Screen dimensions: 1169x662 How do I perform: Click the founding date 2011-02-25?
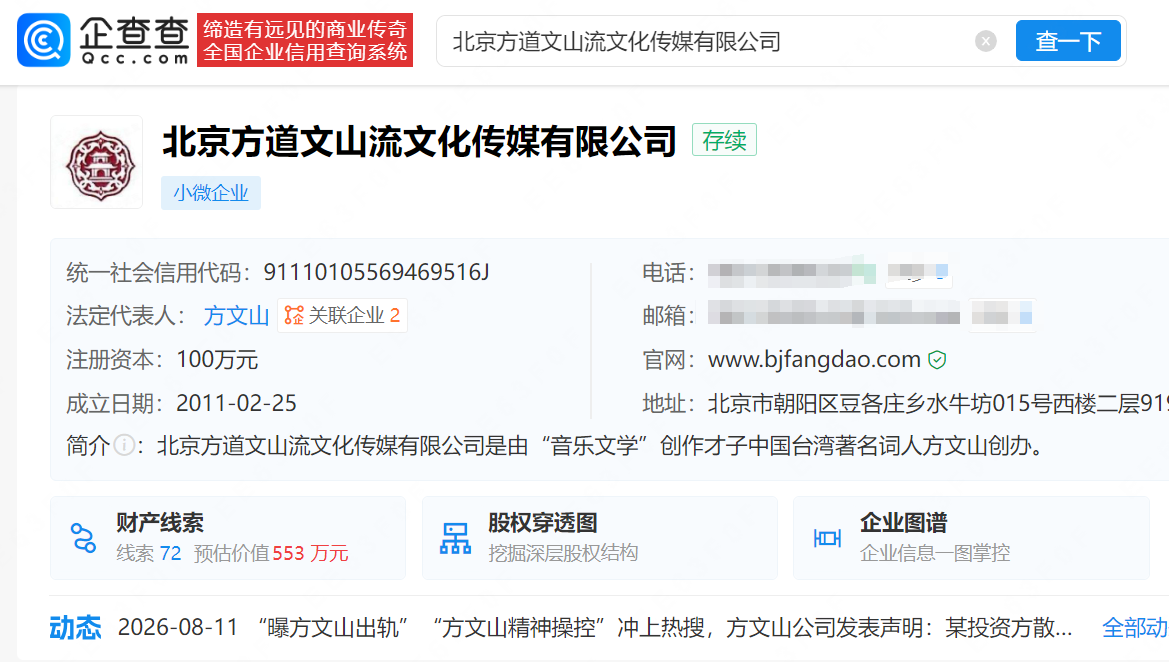click(x=236, y=403)
